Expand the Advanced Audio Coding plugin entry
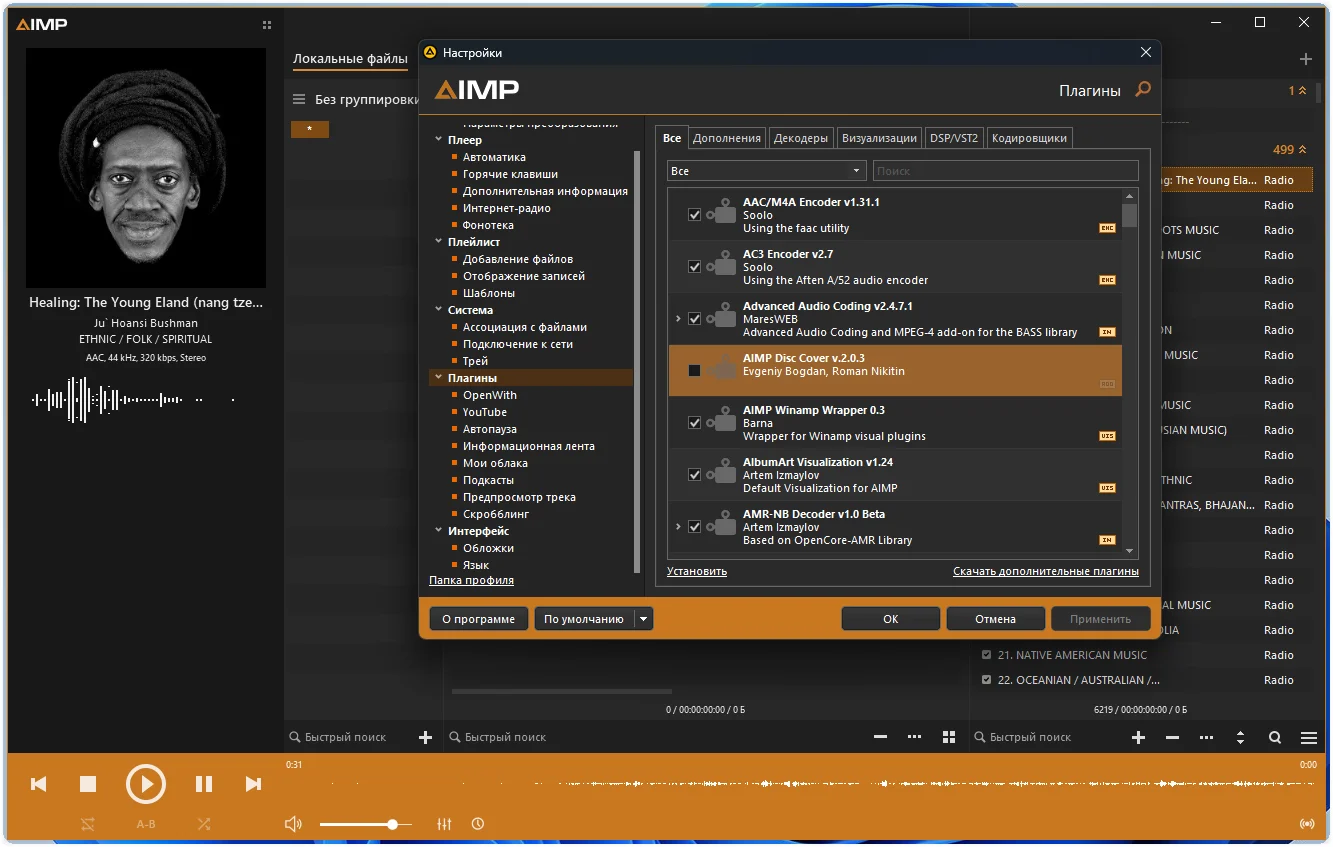Image resolution: width=1333 pixels, height=847 pixels. [x=678, y=319]
